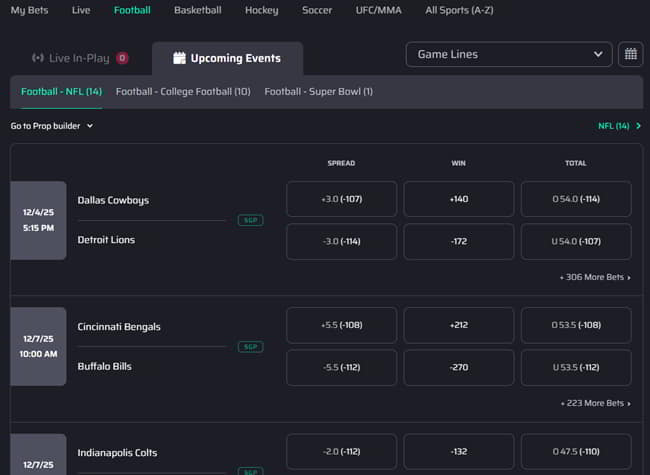The image size is (650, 475).
Task: Open All Sports (A-Z) list
Action: point(459,10)
